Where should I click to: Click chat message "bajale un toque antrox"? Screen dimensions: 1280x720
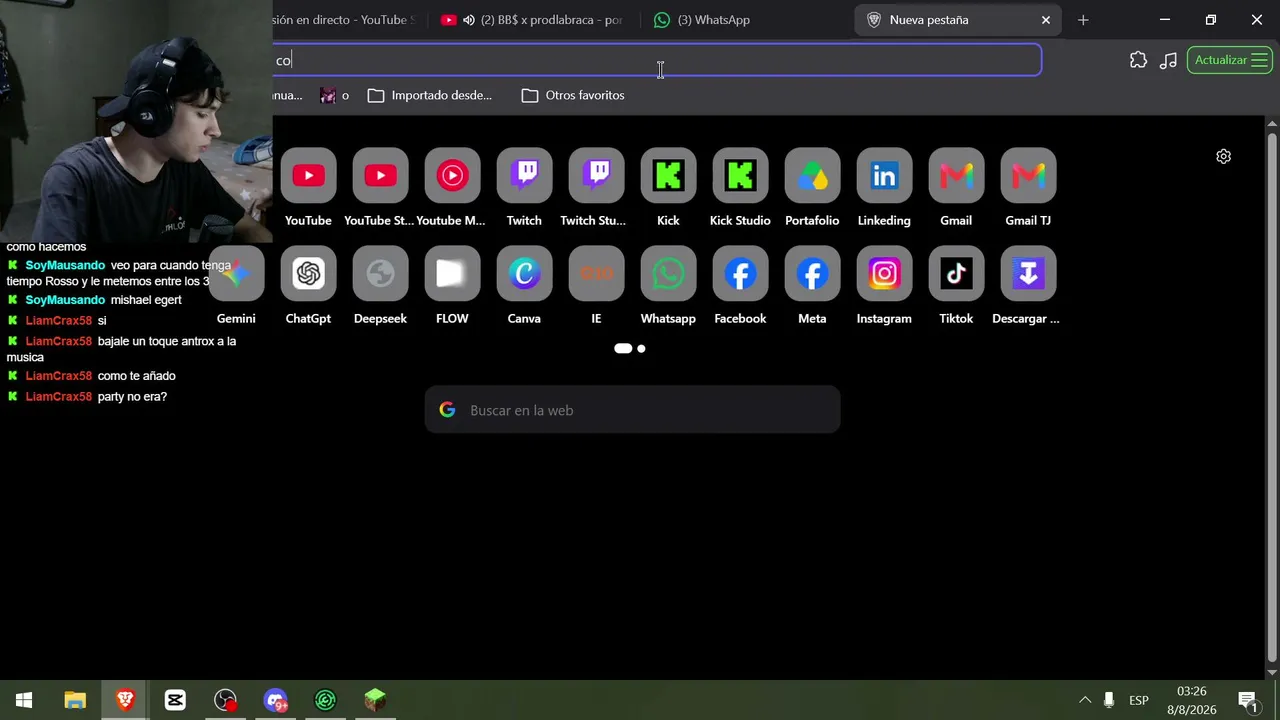pyautogui.click(x=154, y=341)
